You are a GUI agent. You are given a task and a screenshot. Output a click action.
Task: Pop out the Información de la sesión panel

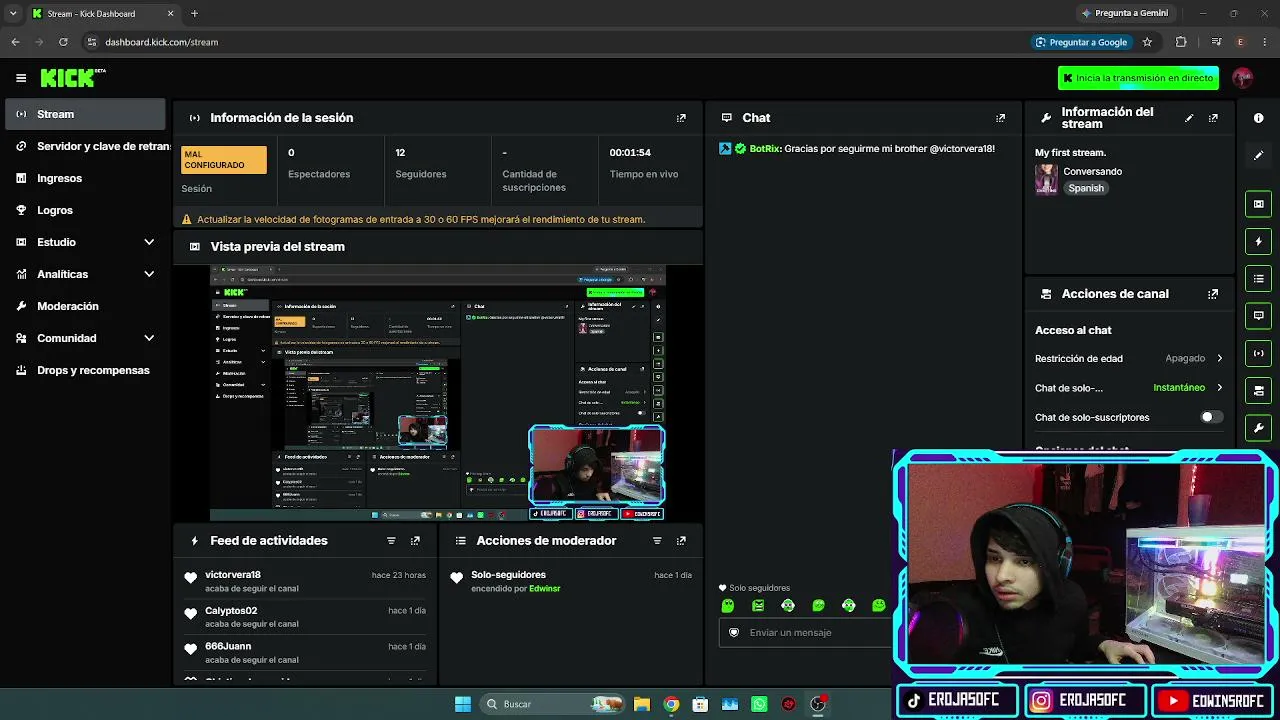click(x=681, y=118)
